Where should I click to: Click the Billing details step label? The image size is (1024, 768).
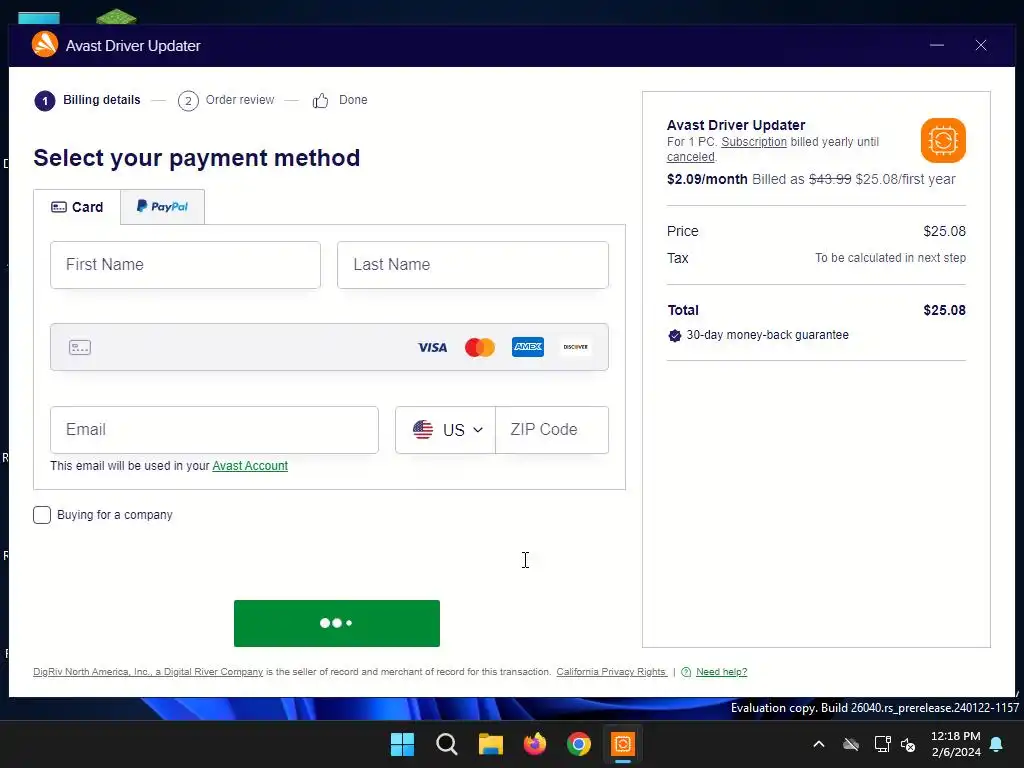point(102,100)
